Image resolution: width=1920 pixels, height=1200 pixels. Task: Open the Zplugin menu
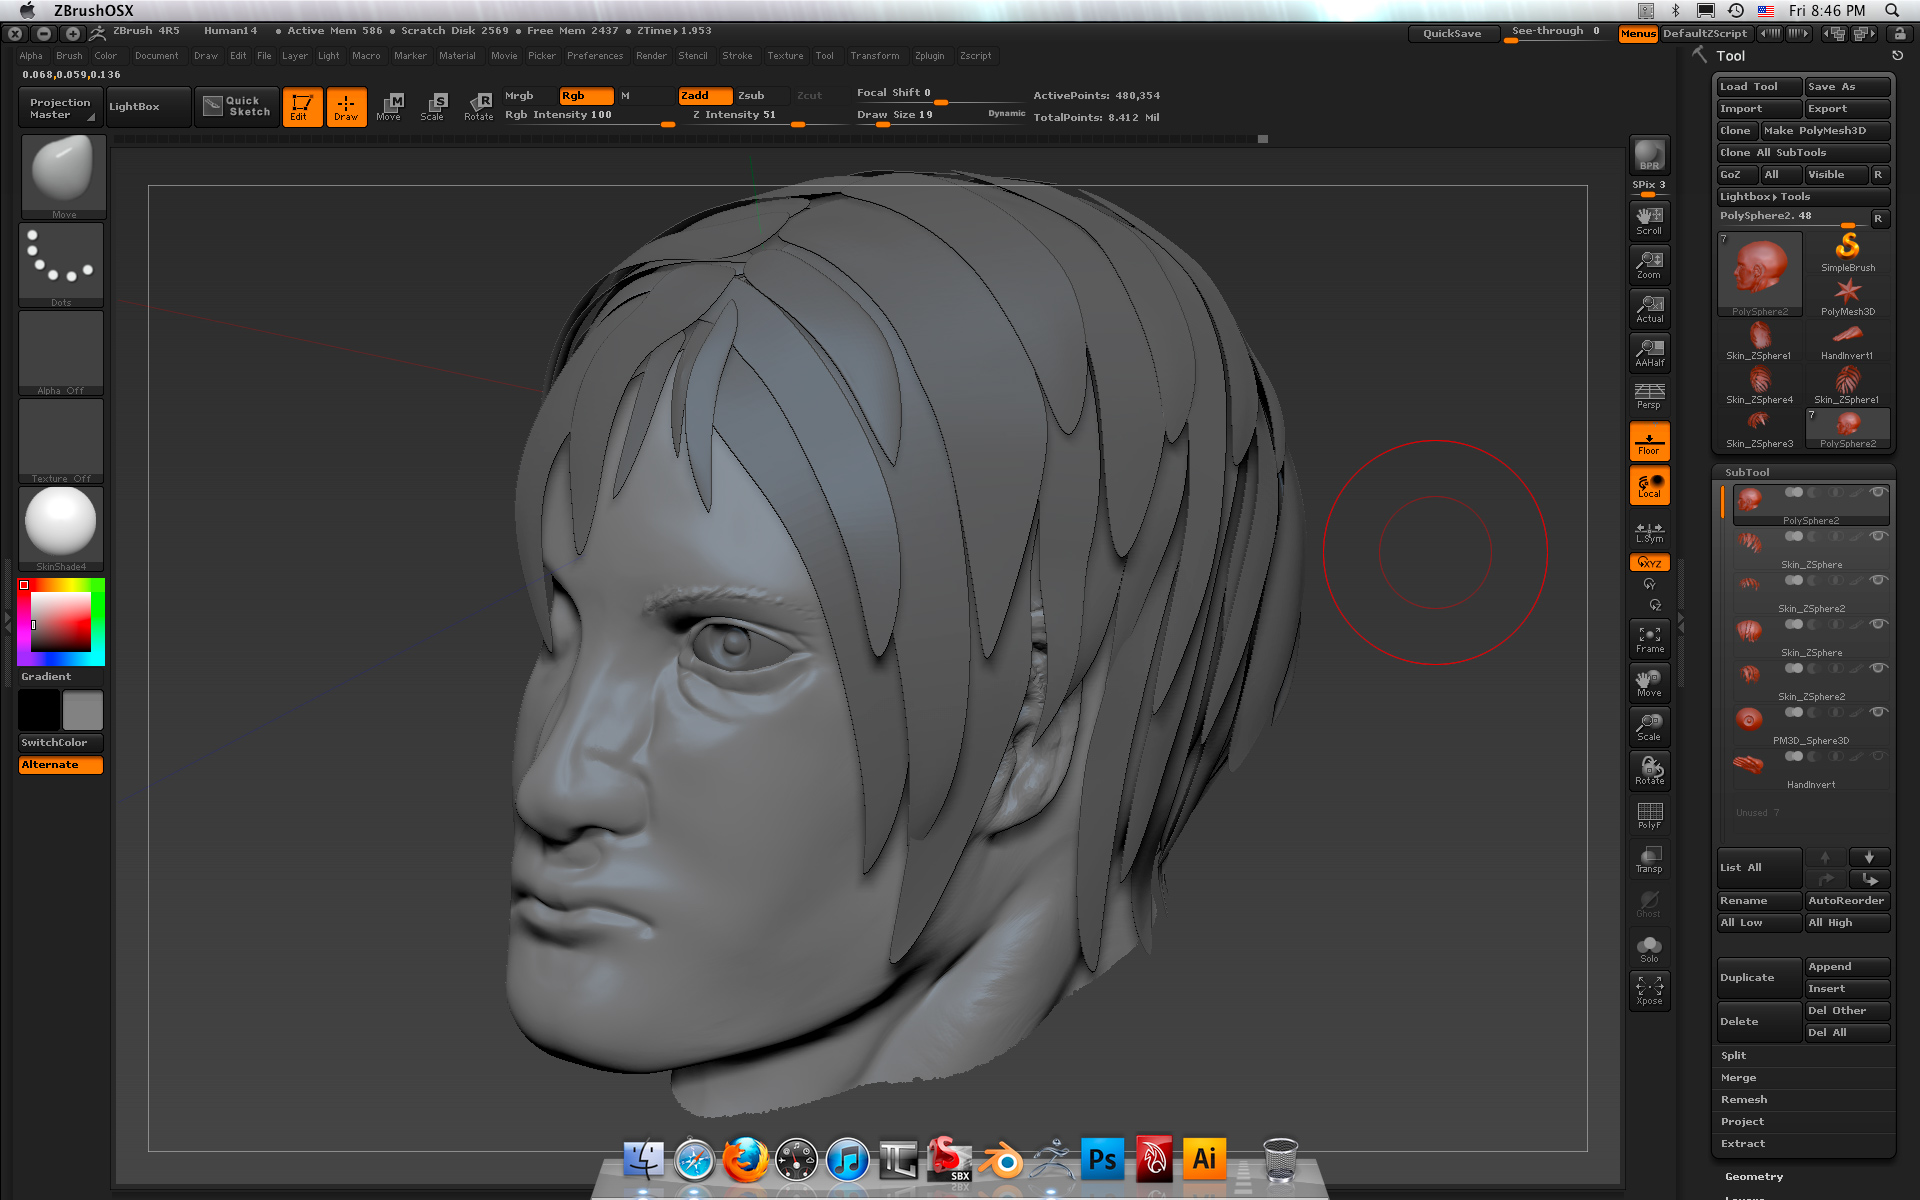click(929, 56)
